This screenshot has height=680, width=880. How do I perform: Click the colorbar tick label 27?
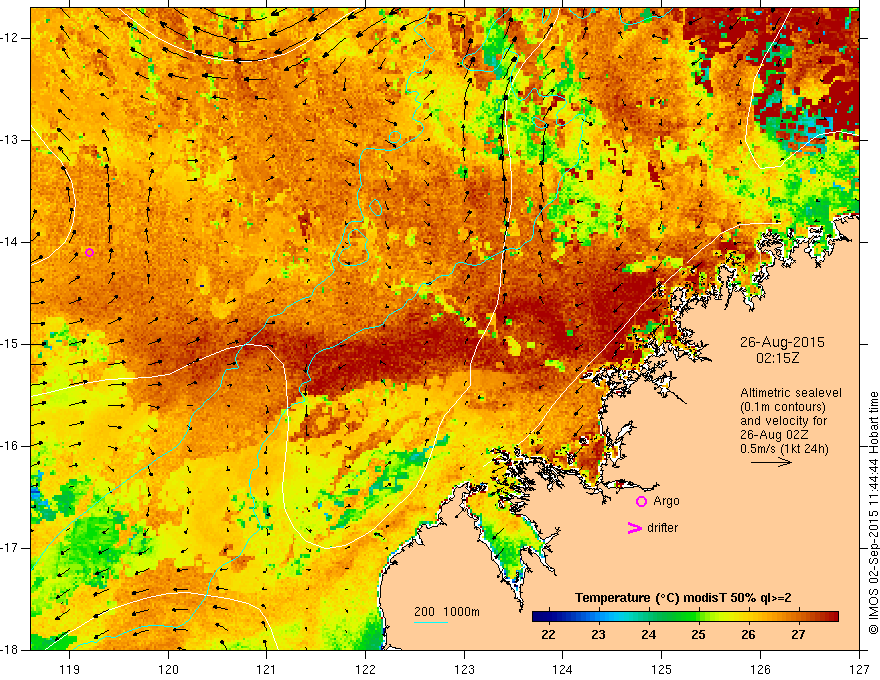(798, 635)
